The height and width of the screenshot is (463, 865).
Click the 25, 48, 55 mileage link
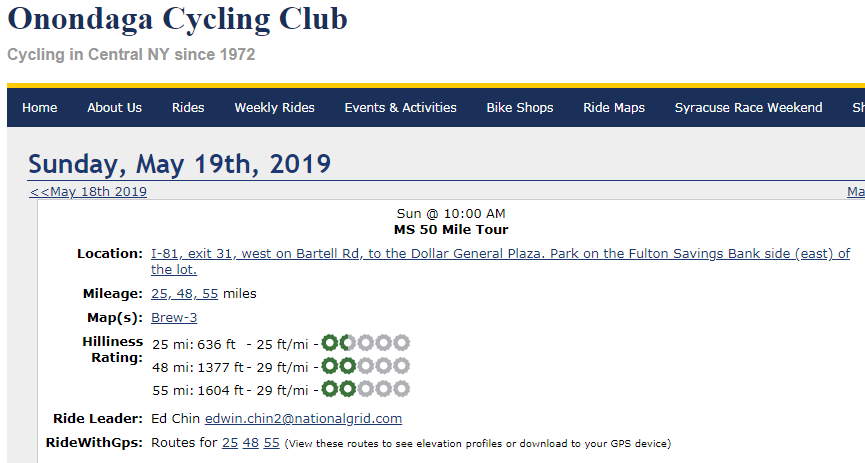click(184, 294)
